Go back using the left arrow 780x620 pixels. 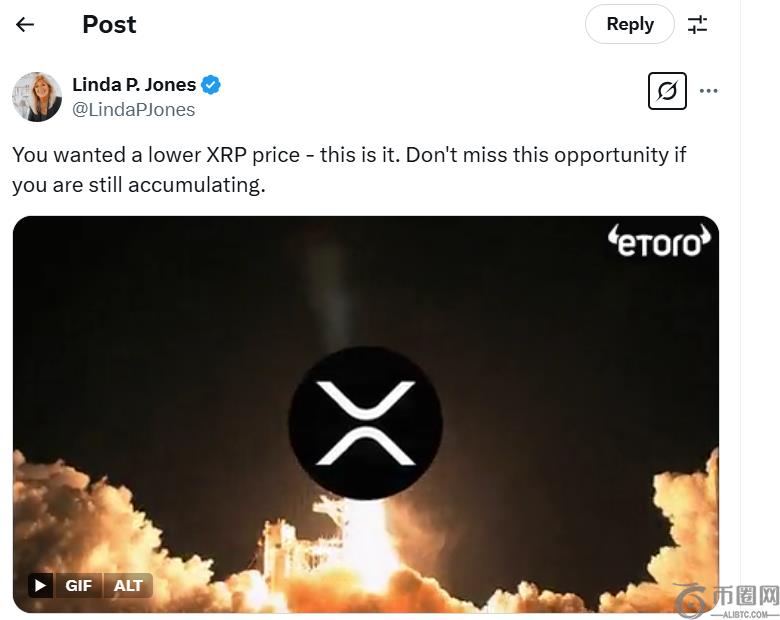[x=26, y=25]
